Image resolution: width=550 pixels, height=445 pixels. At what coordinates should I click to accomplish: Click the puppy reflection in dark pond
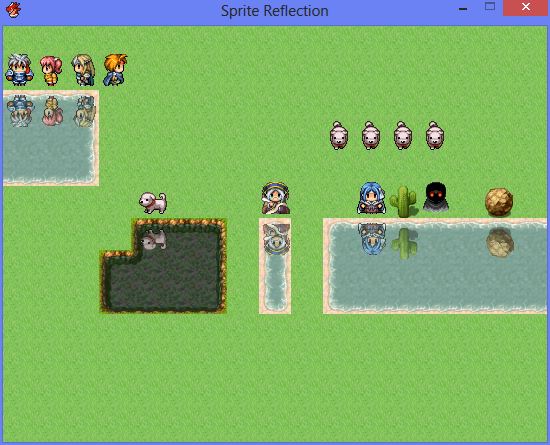(x=154, y=240)
